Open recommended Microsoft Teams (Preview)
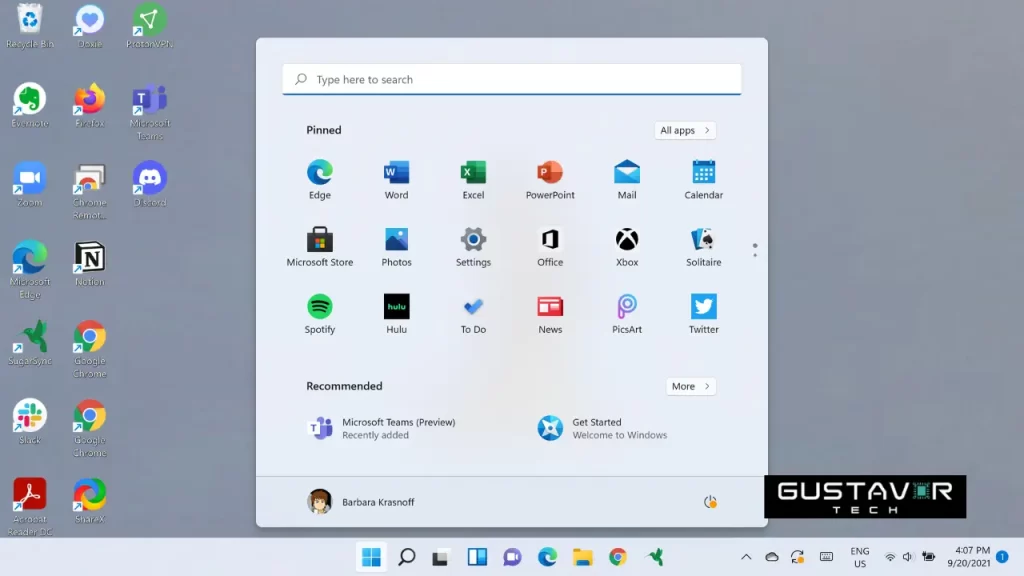Screen dimensions: 1024x576 click(382, 428)
